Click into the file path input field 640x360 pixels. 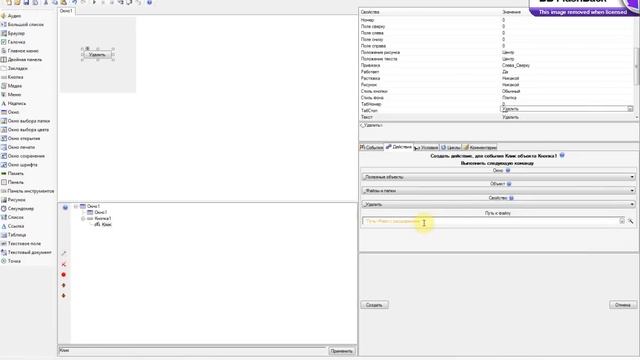tap(490, 221)
